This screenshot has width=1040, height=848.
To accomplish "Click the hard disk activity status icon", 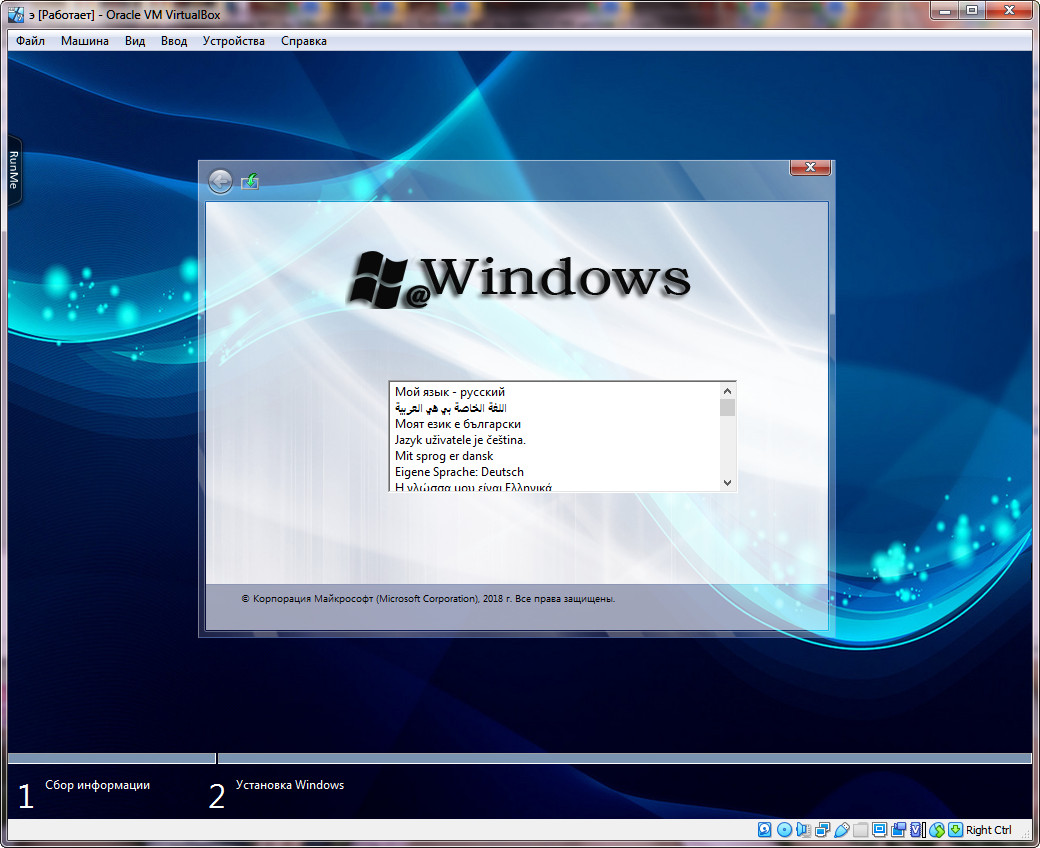I will (x=765, y=829).
